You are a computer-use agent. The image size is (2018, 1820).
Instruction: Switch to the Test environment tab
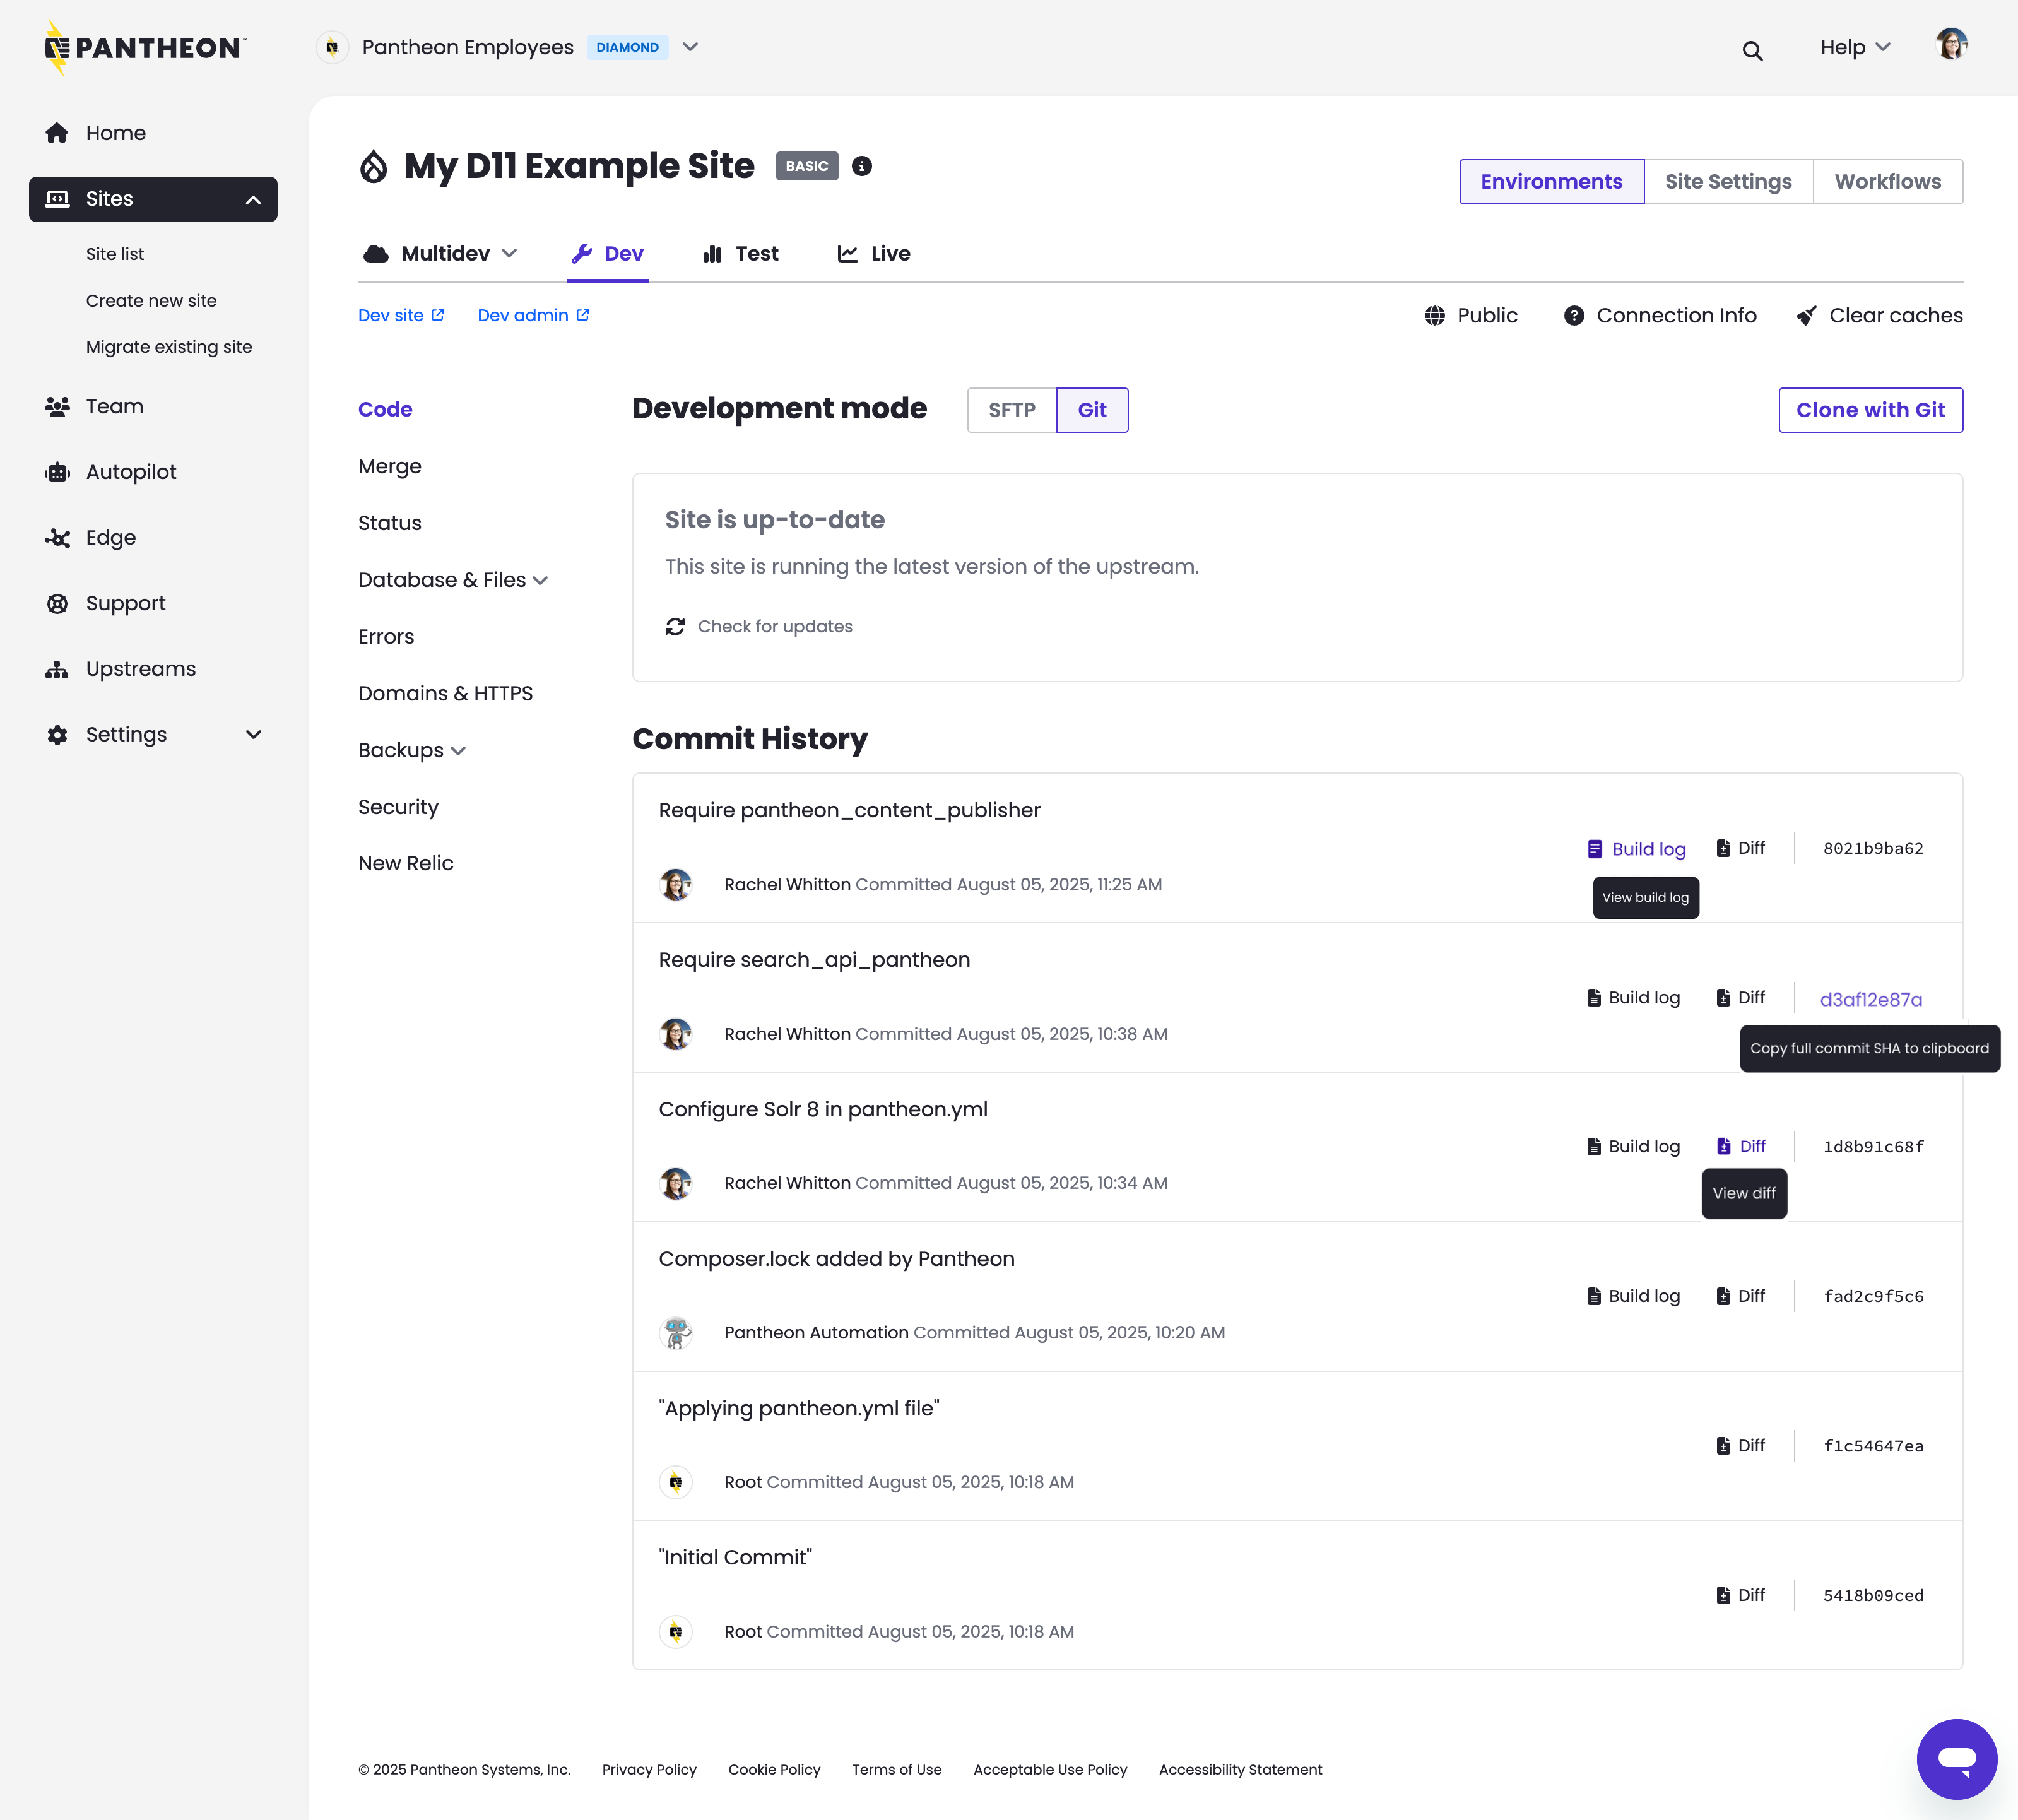click(x=740, y=253)
